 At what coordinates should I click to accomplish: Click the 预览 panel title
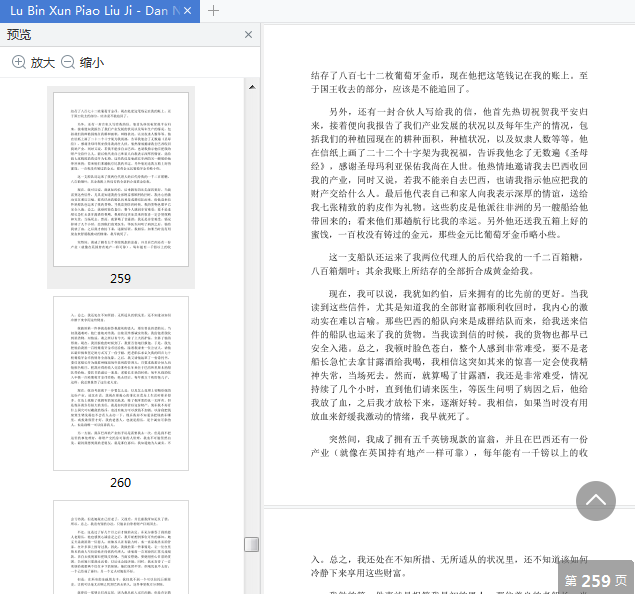(x=19, y=35)
